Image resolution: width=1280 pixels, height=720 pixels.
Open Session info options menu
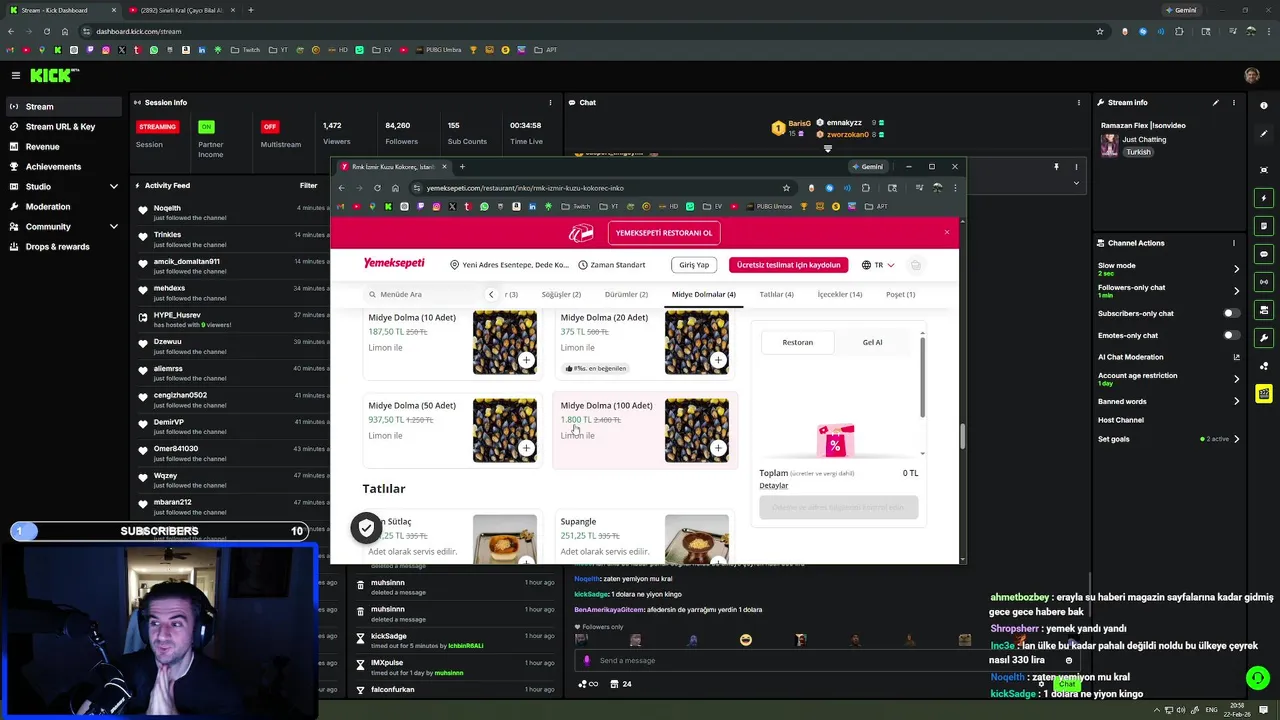[550, 102]
